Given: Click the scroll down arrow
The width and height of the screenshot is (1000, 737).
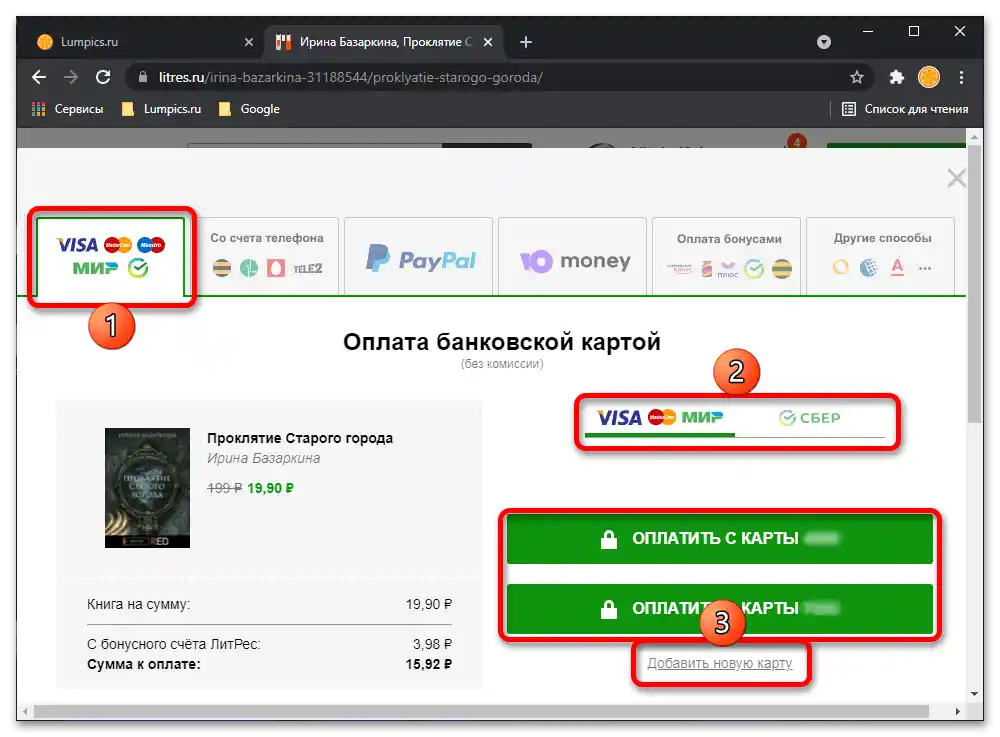Looking at the screenshot, I should pos(974,694).
